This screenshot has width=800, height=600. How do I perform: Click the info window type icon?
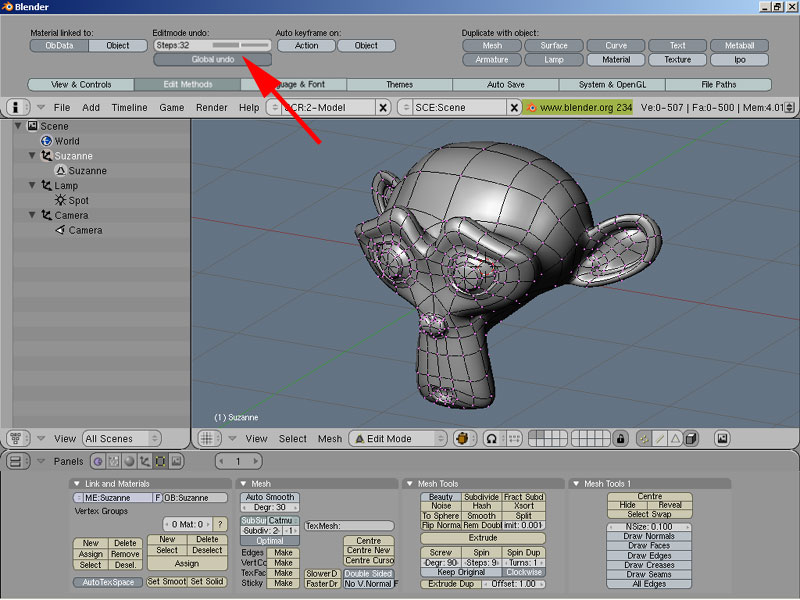pyautogui.click(x=15, y=108)
